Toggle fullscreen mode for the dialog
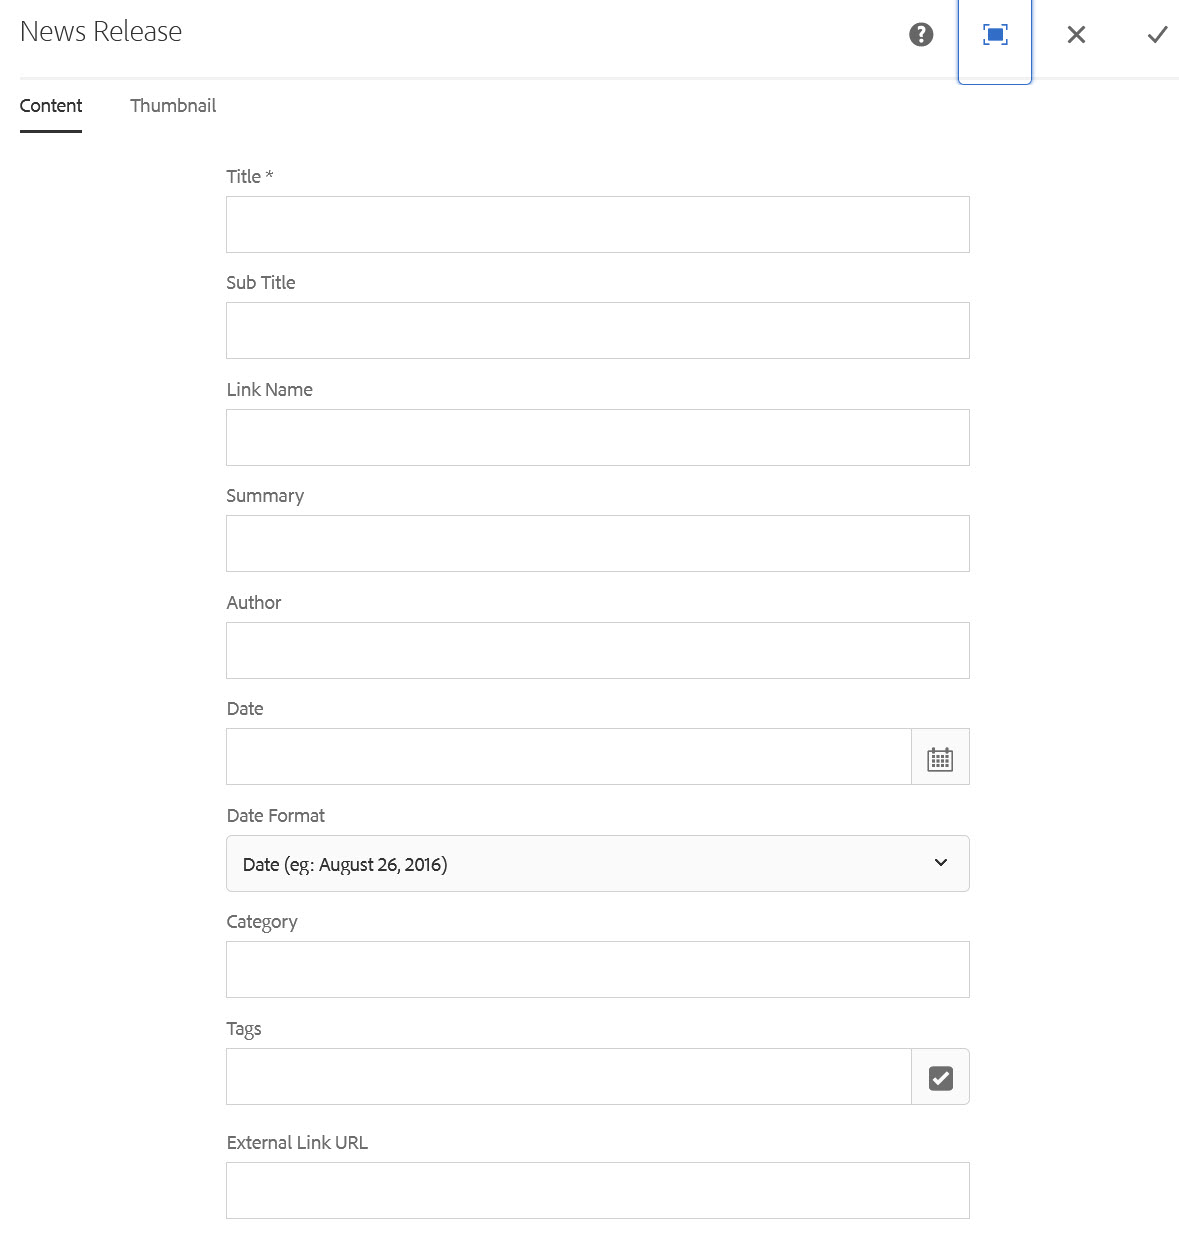 coord(995,35)
